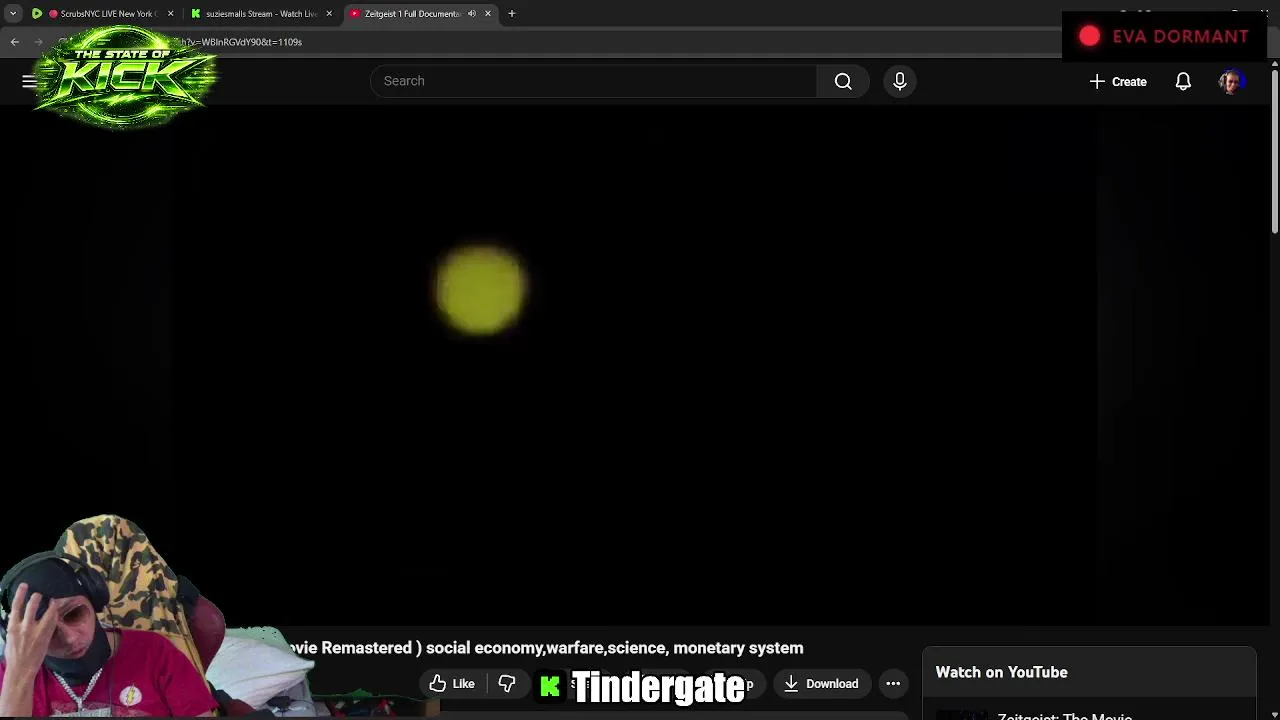Click the Watch on YouTube heading

(1001, 672)
